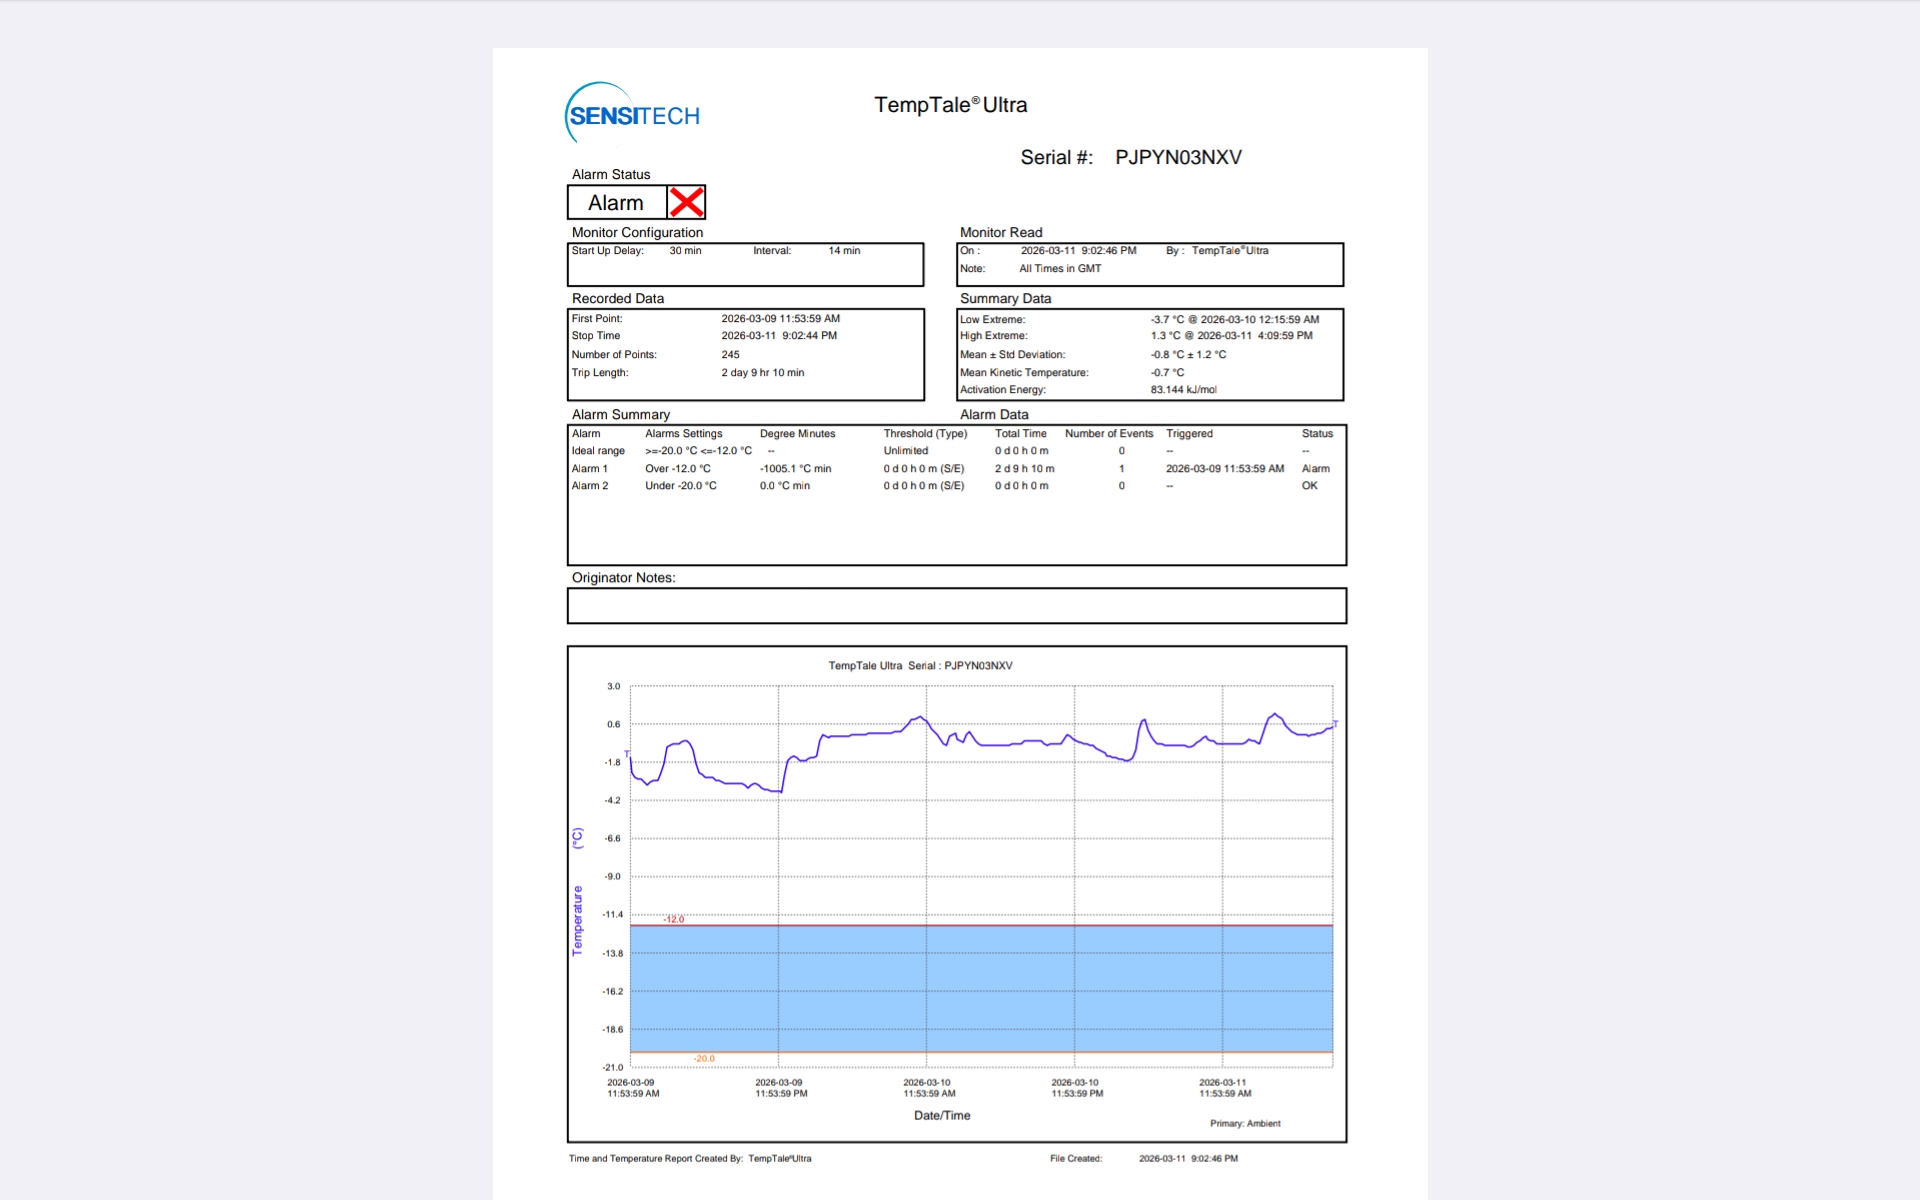Click the Start Up Delay value
This screenshot has height=1200, width=1920.
click(x=685, y=251)
